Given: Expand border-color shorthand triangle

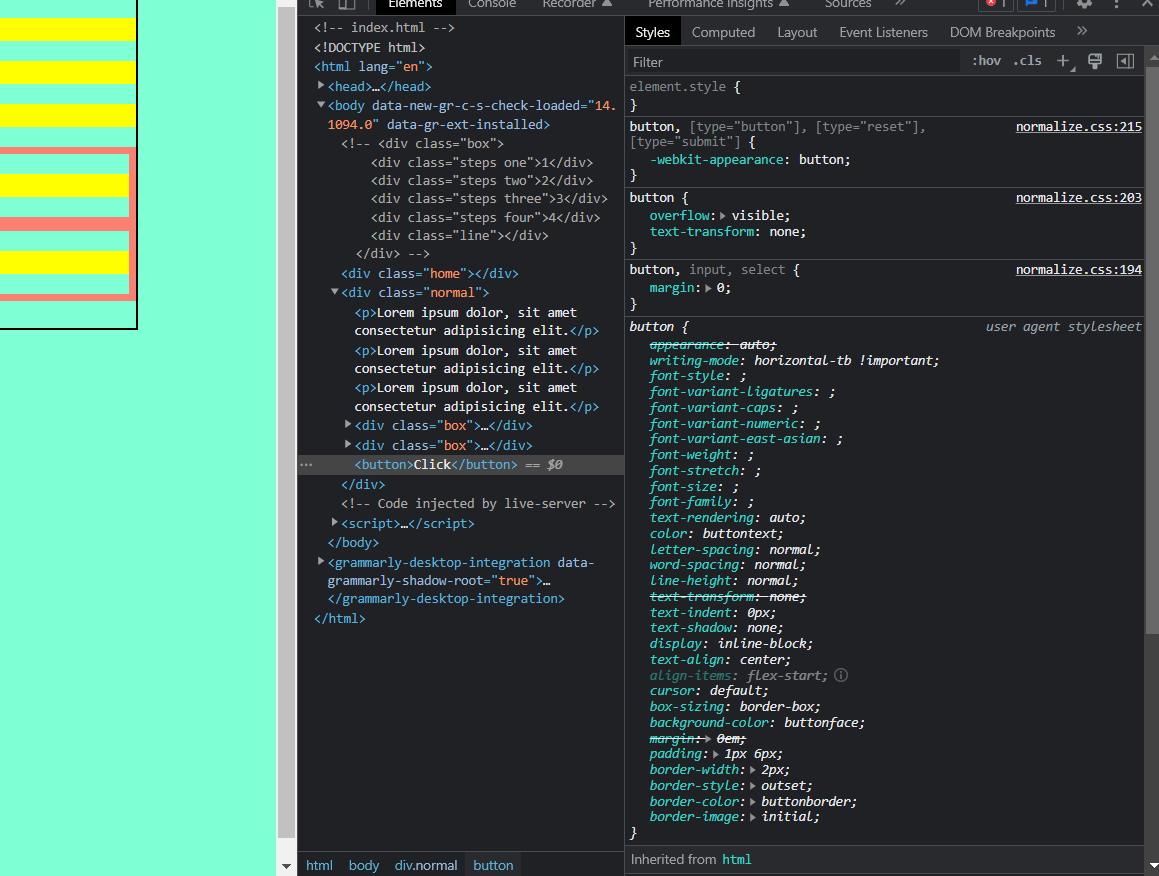Looking at the screenshot, I should point(753,801).
